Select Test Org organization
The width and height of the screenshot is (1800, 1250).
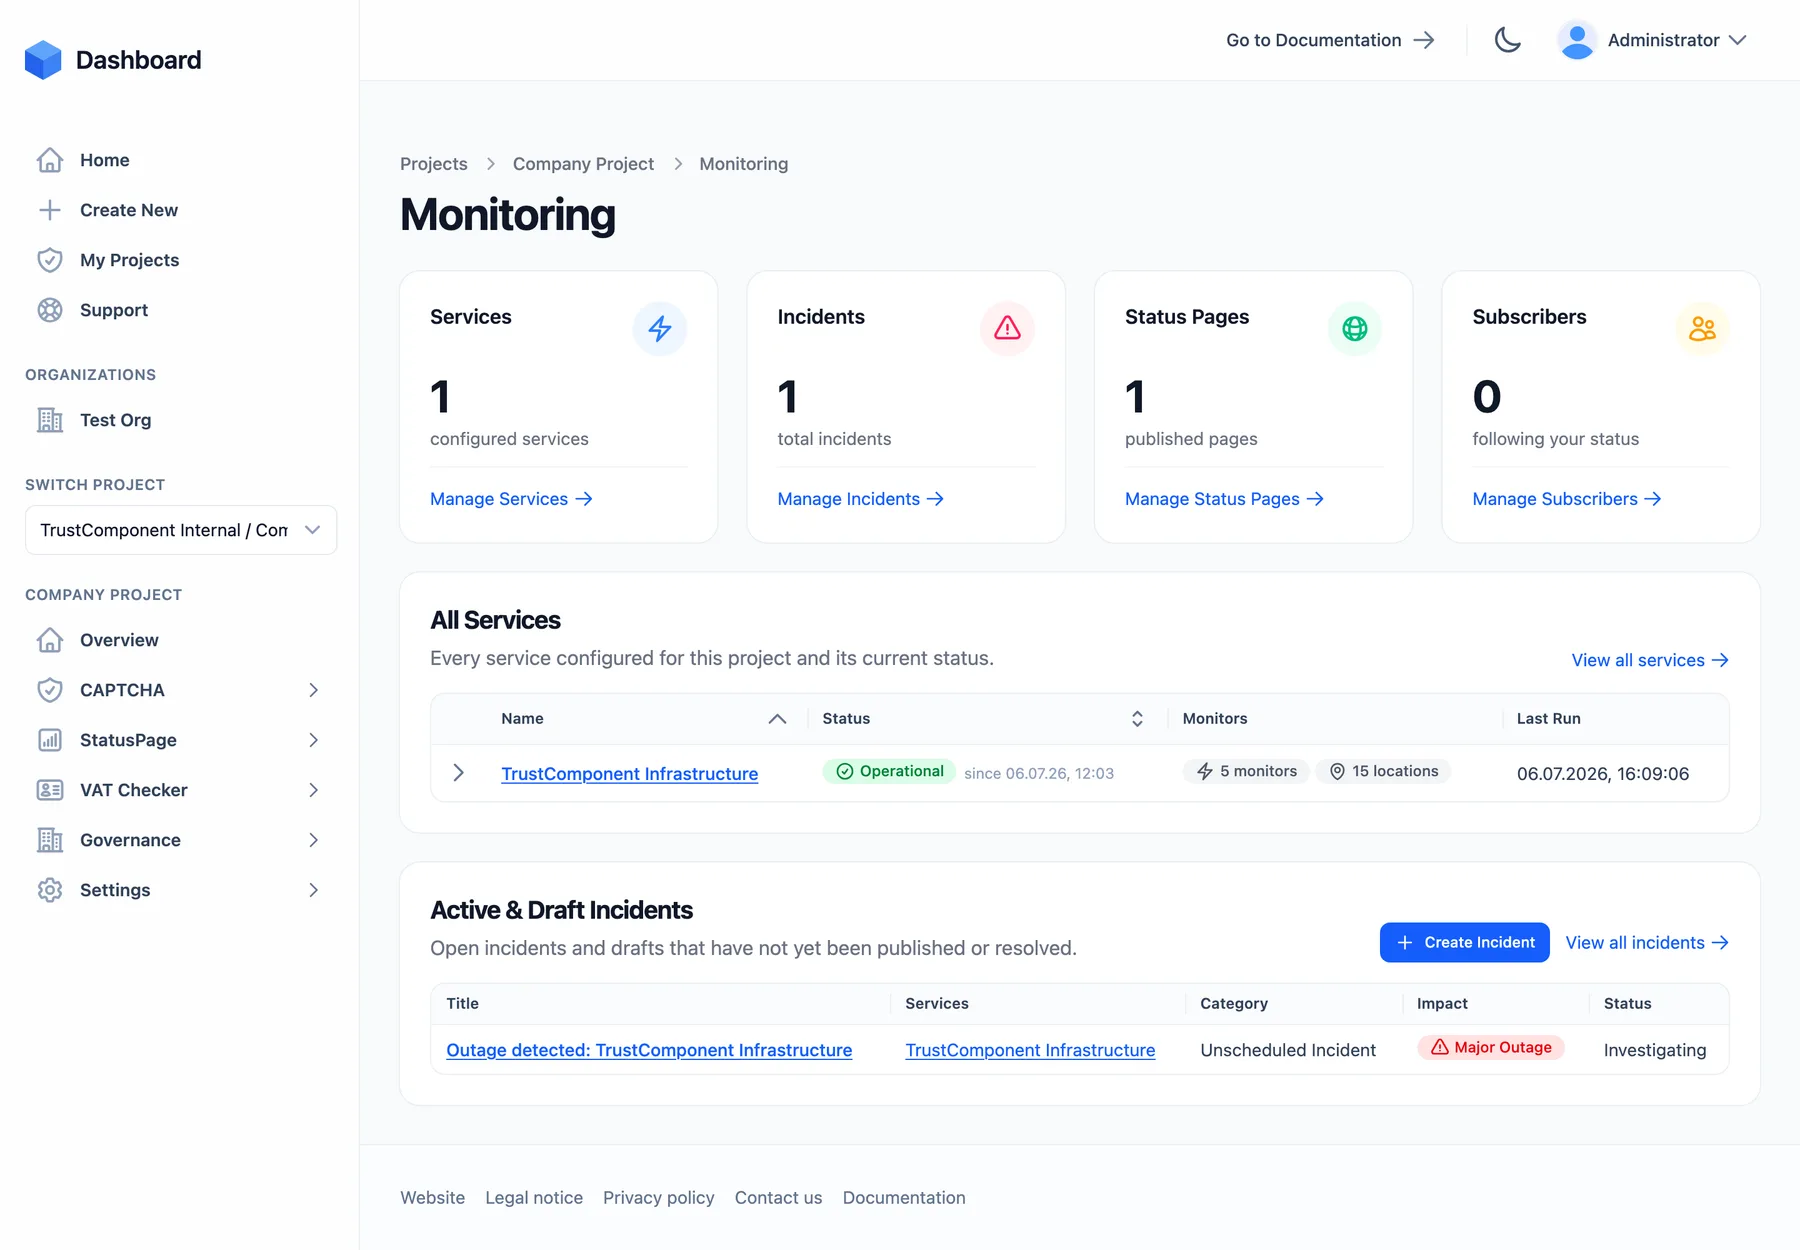click(x=116, y=420)
